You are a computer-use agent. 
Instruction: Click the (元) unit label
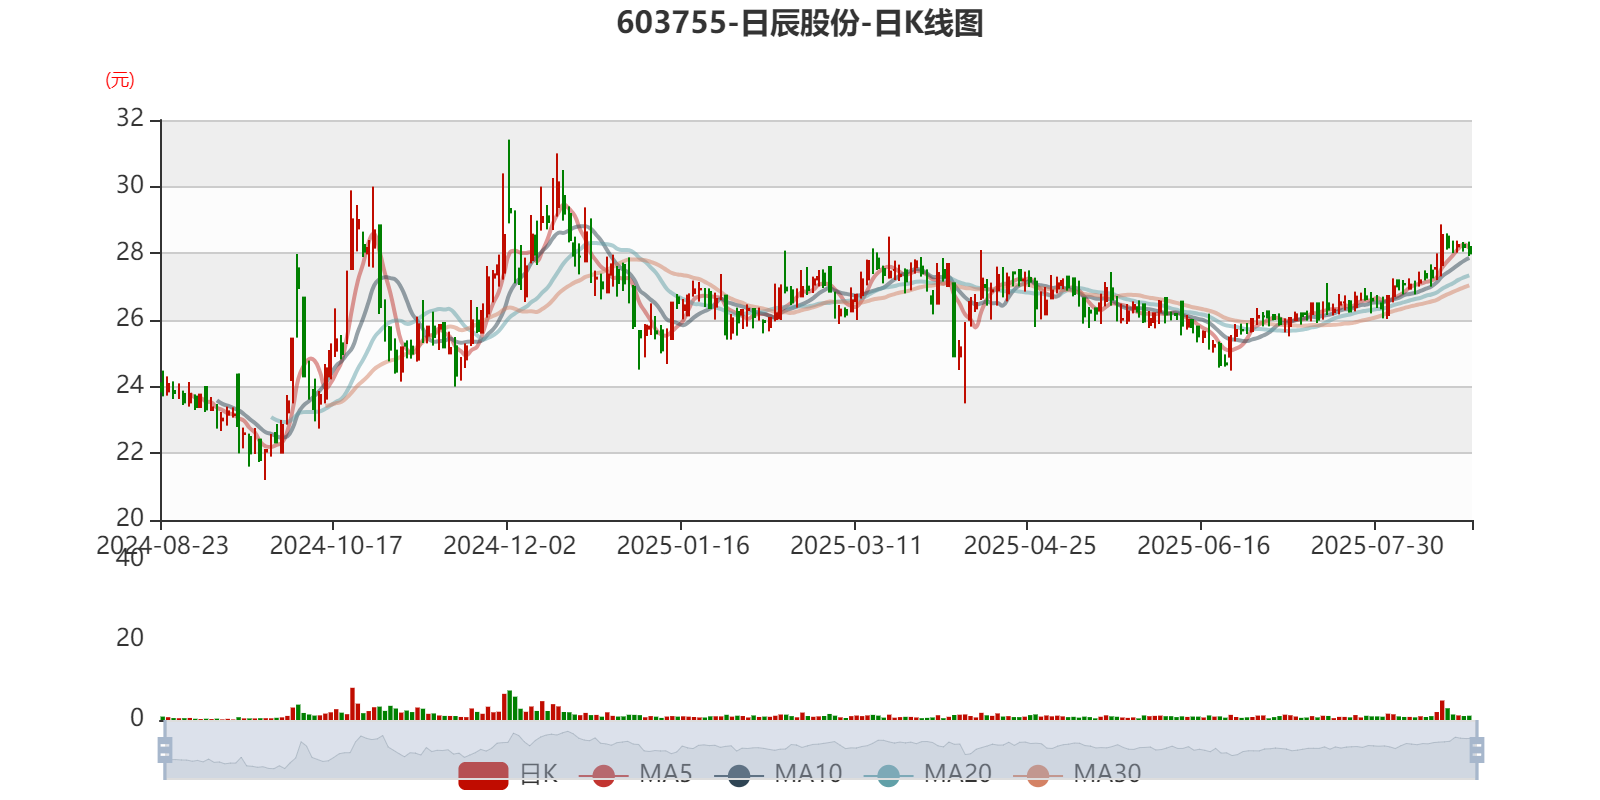pos(120,80)
